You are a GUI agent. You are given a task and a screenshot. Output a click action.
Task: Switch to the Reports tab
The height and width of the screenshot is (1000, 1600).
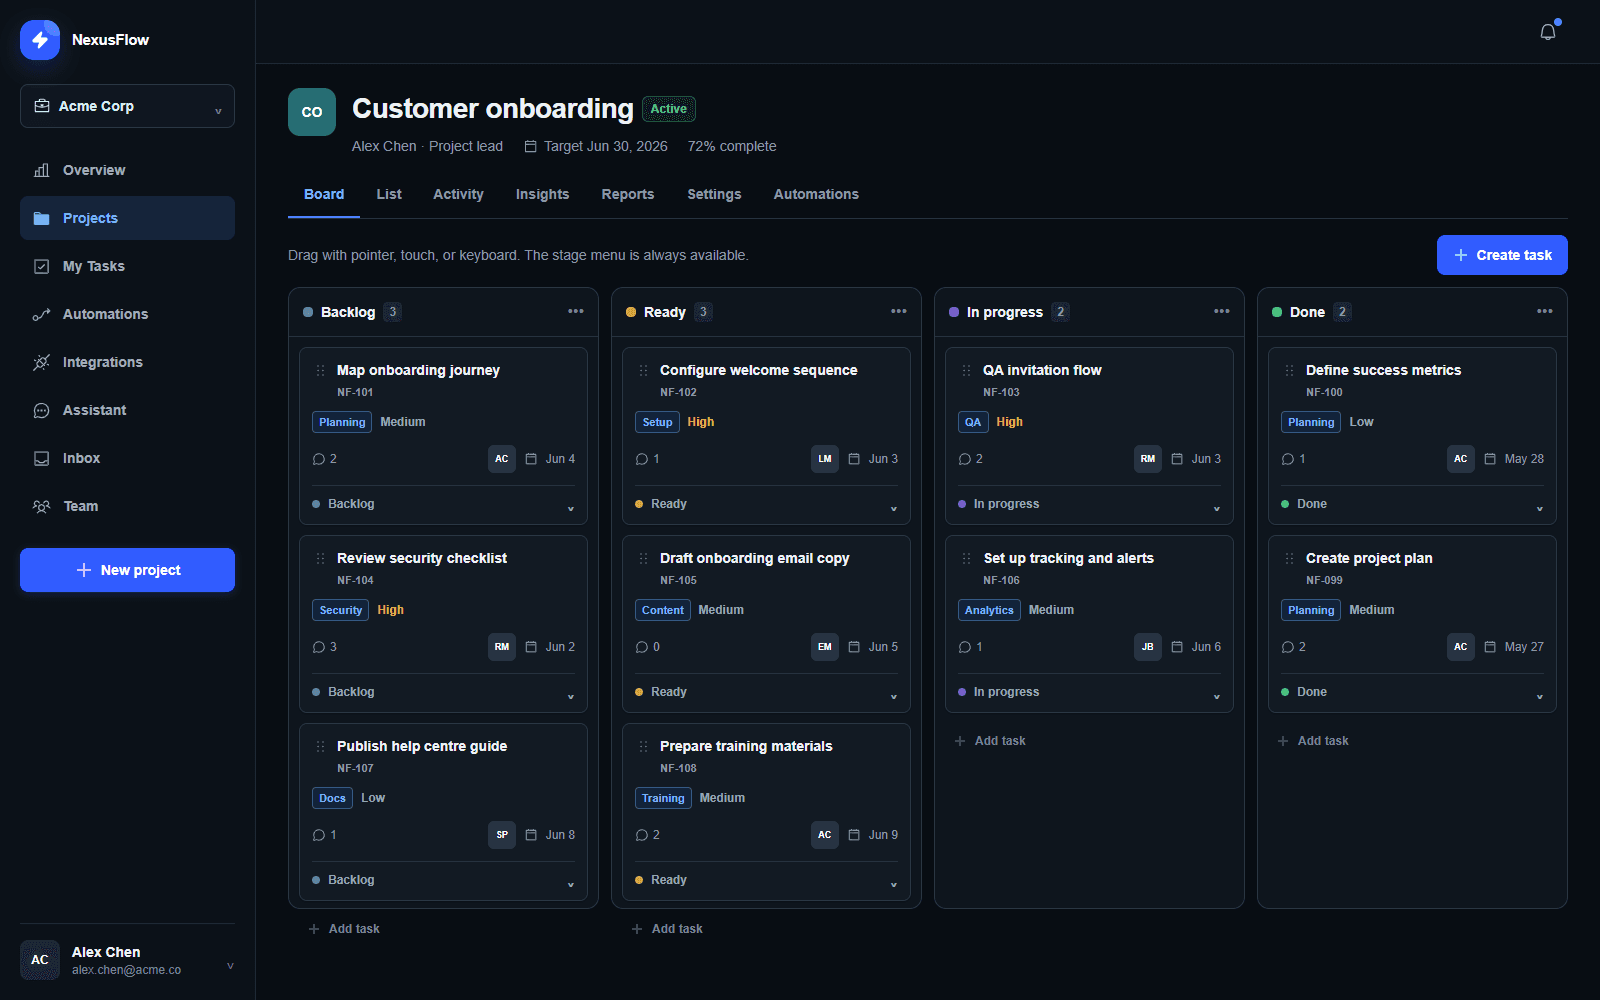pyautogui.click(x=628, y=194)
